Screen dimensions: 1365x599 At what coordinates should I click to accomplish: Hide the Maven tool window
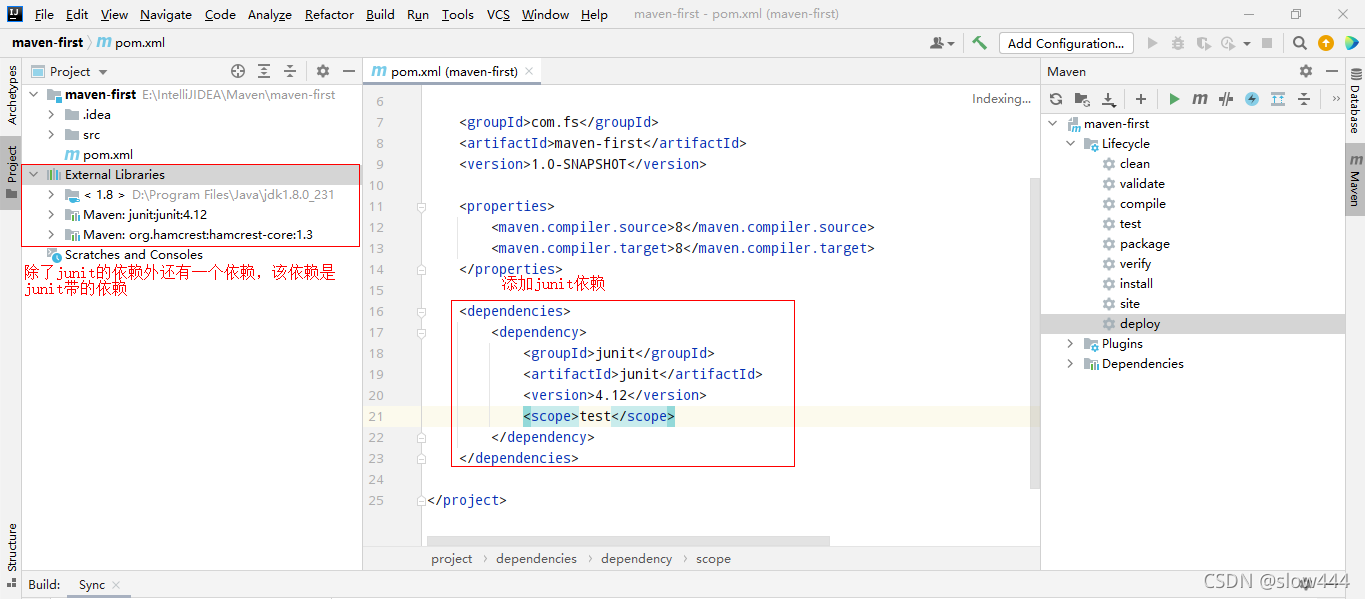tap(1332, 71)
